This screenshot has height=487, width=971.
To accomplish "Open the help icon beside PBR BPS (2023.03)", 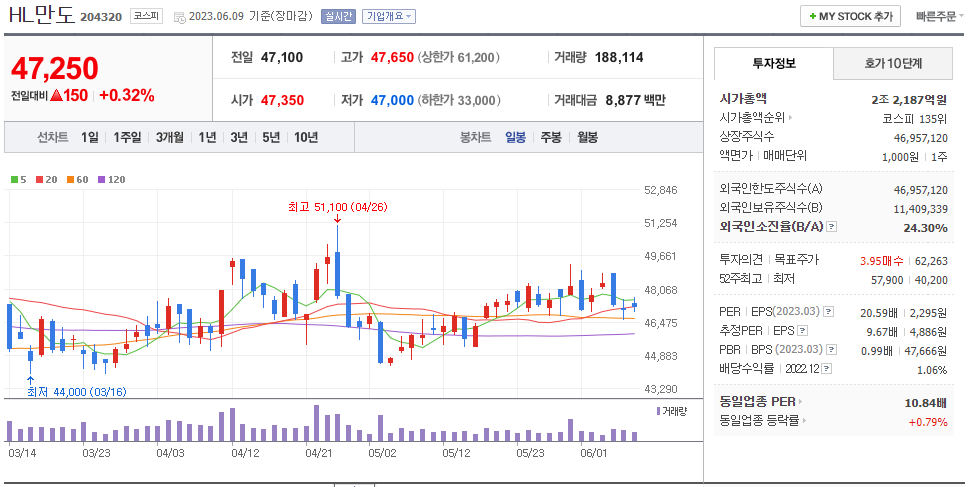I will coord(832,349).
